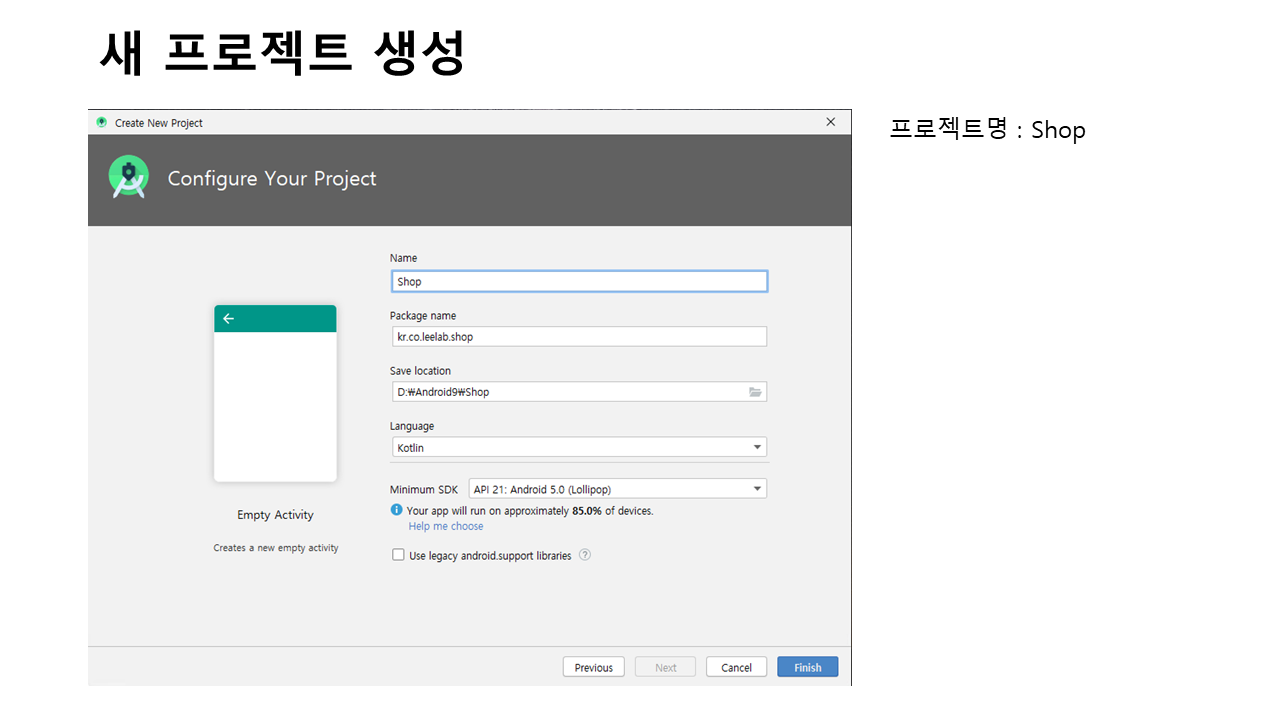Viewport: 1280px width, 720px height.
Task: Open the Help me choose link
Action: 445,526
